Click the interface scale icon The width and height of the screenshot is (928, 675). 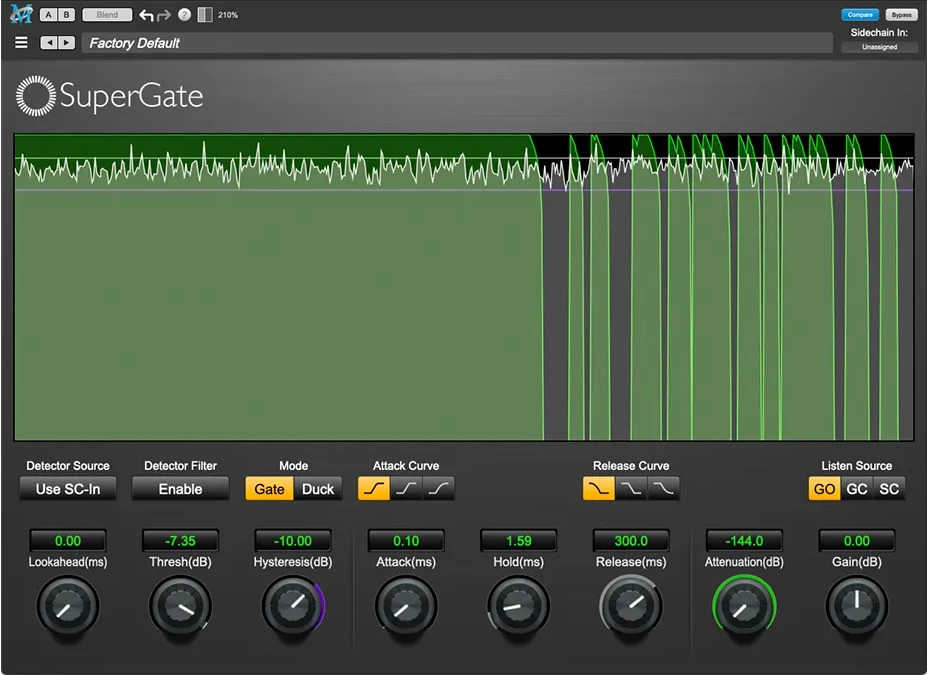pyautogui.click(x=205, y=15)
